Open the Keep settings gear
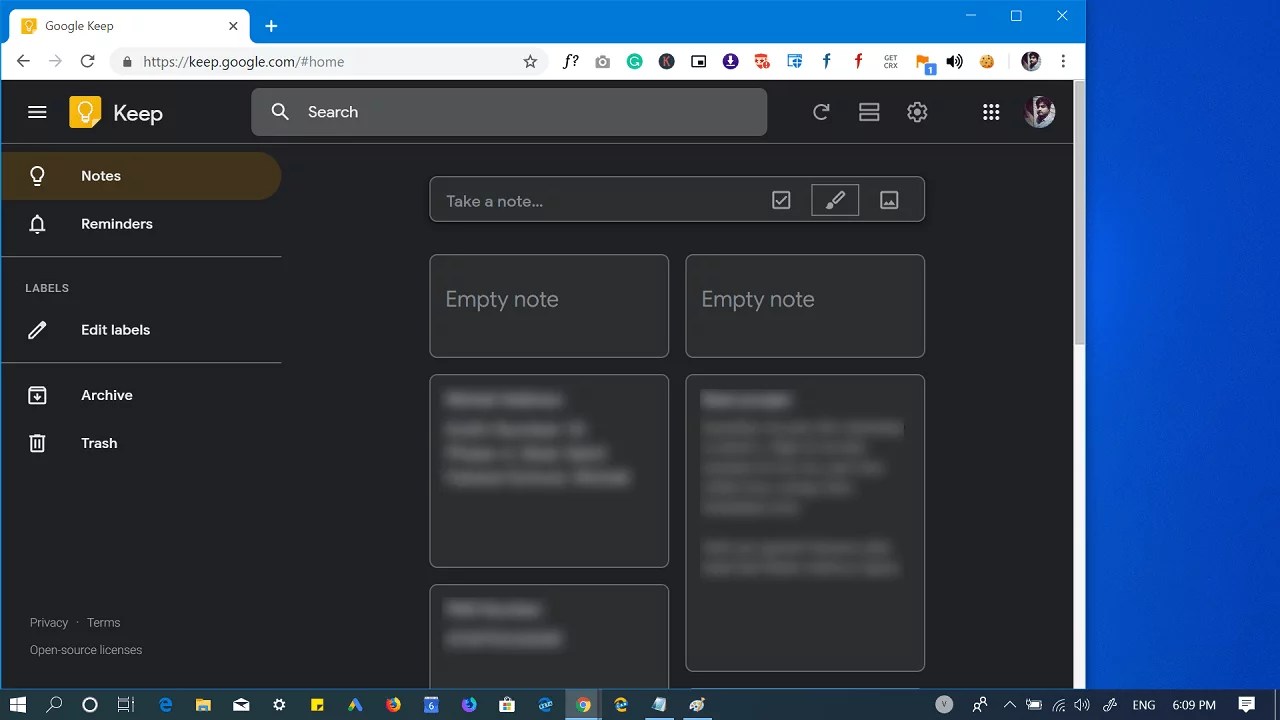1280x720 pixels. (x=917, y=112)
